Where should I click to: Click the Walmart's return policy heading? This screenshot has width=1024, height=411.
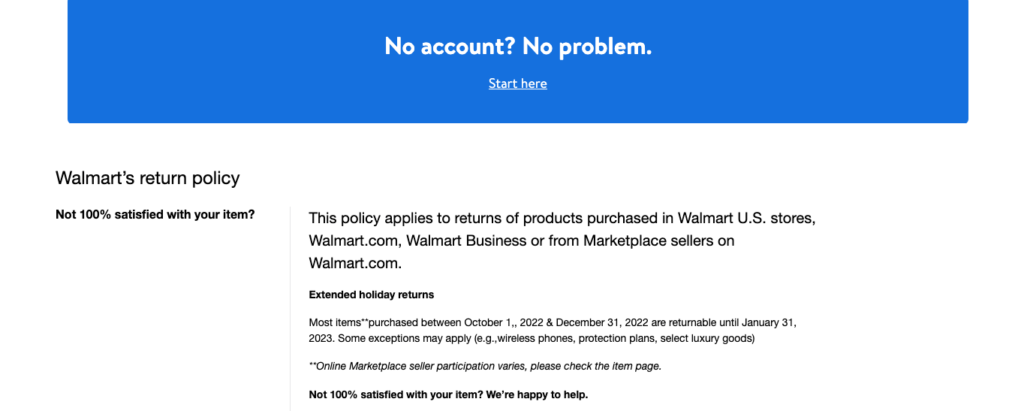click(x=148, y=178)
